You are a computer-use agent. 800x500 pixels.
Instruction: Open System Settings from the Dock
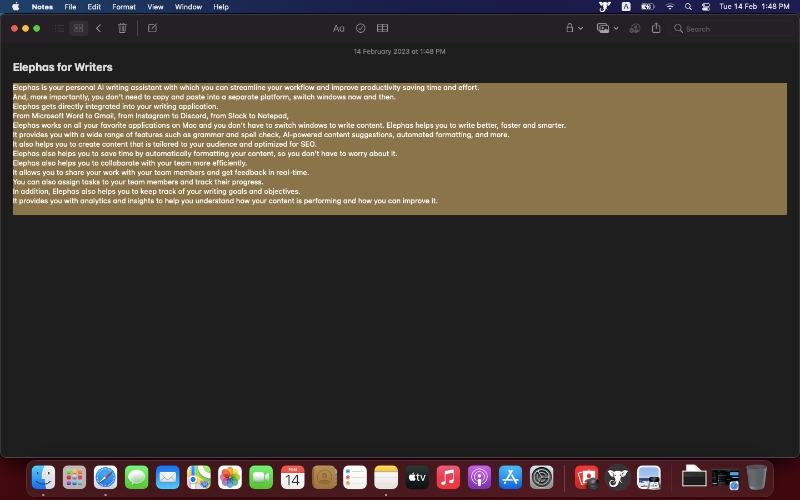542,478
